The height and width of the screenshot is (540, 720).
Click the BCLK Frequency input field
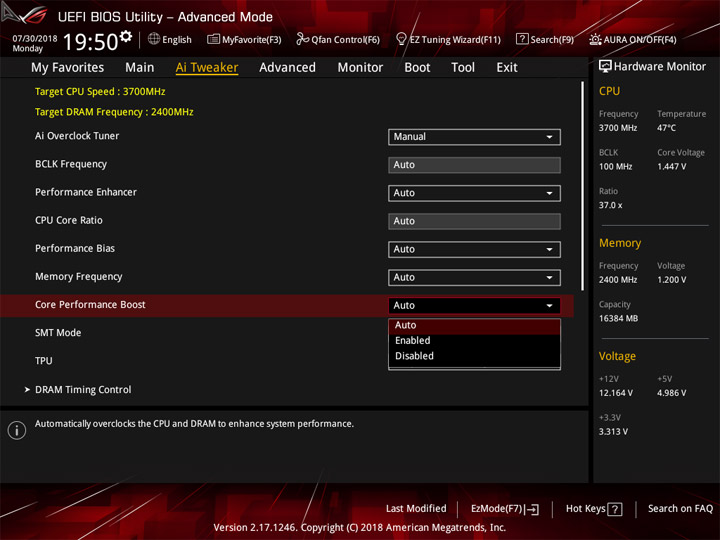click(474, 165)
